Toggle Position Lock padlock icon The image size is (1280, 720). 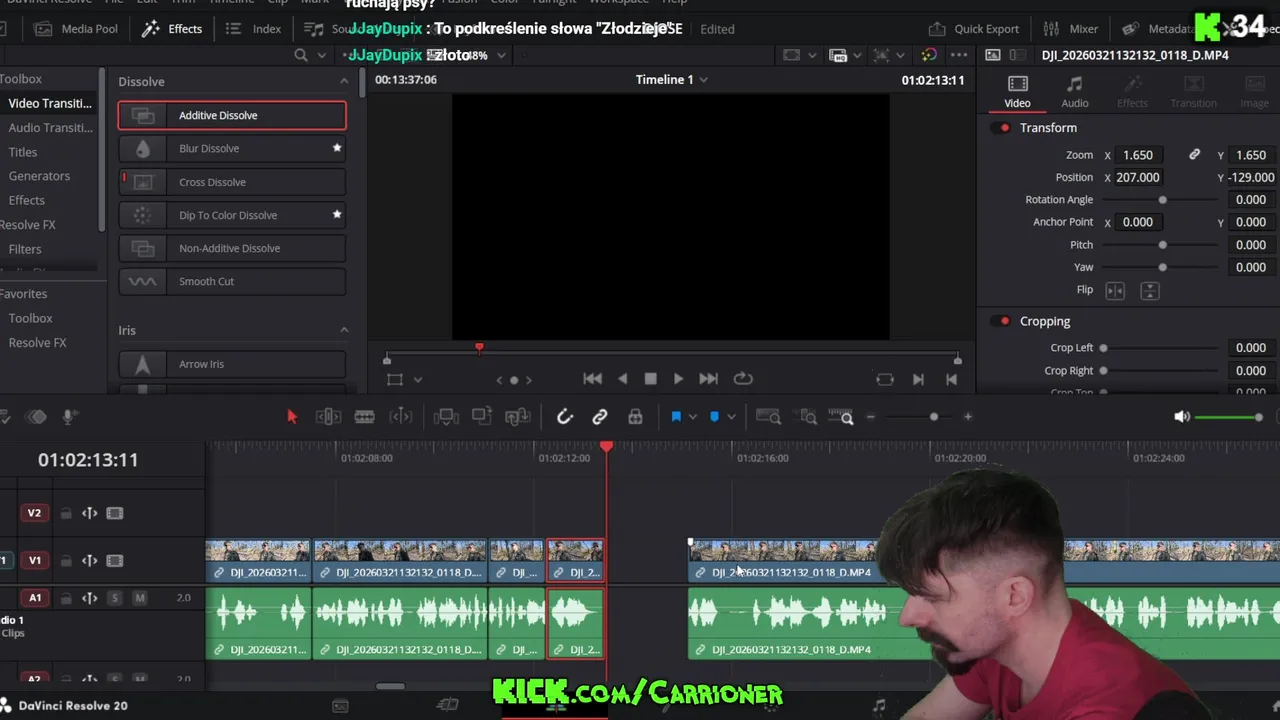point(635,417)
